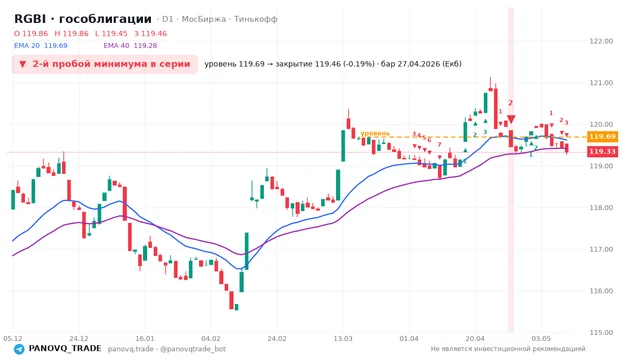Click the orange 'уровень' label on the chart
Image resolution: width=640 pixels, height=360 pixels.
tap(375, 133)
